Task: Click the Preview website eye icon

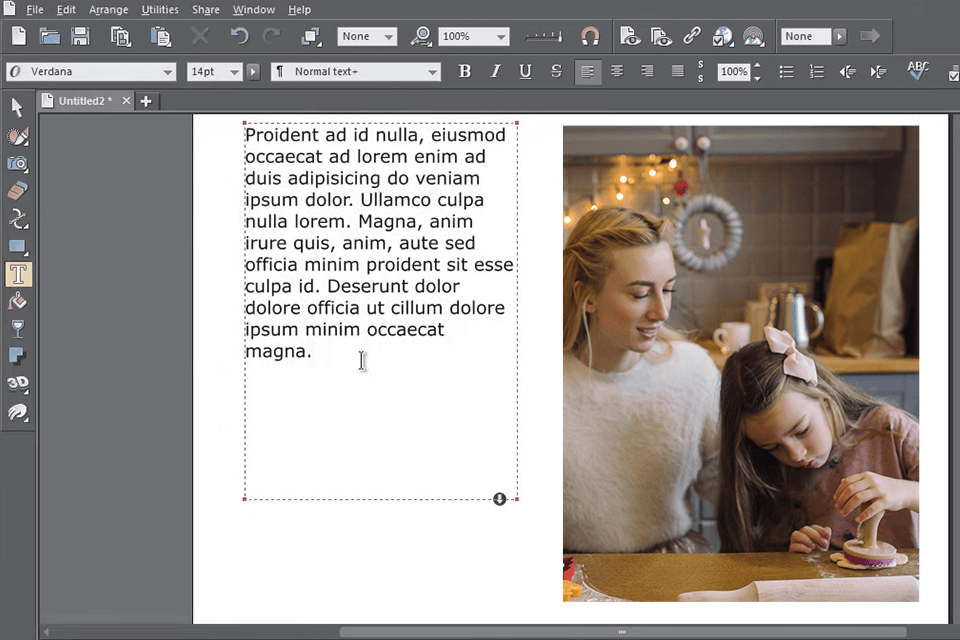Action: pos(661,37)
